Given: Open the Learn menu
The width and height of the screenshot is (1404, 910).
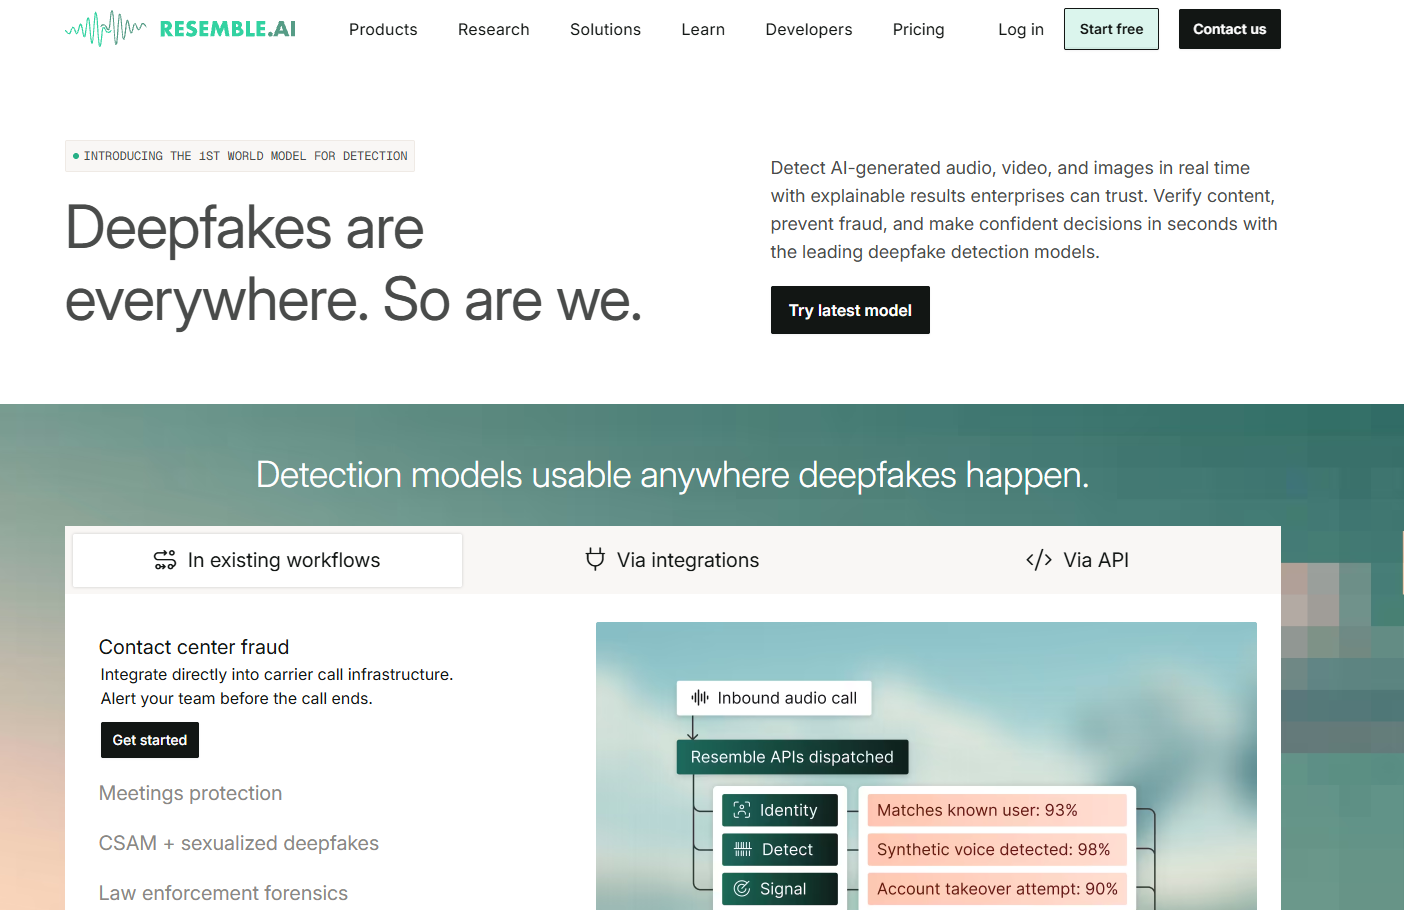Looking at the screenshot, I should click(x=703, y=29).
